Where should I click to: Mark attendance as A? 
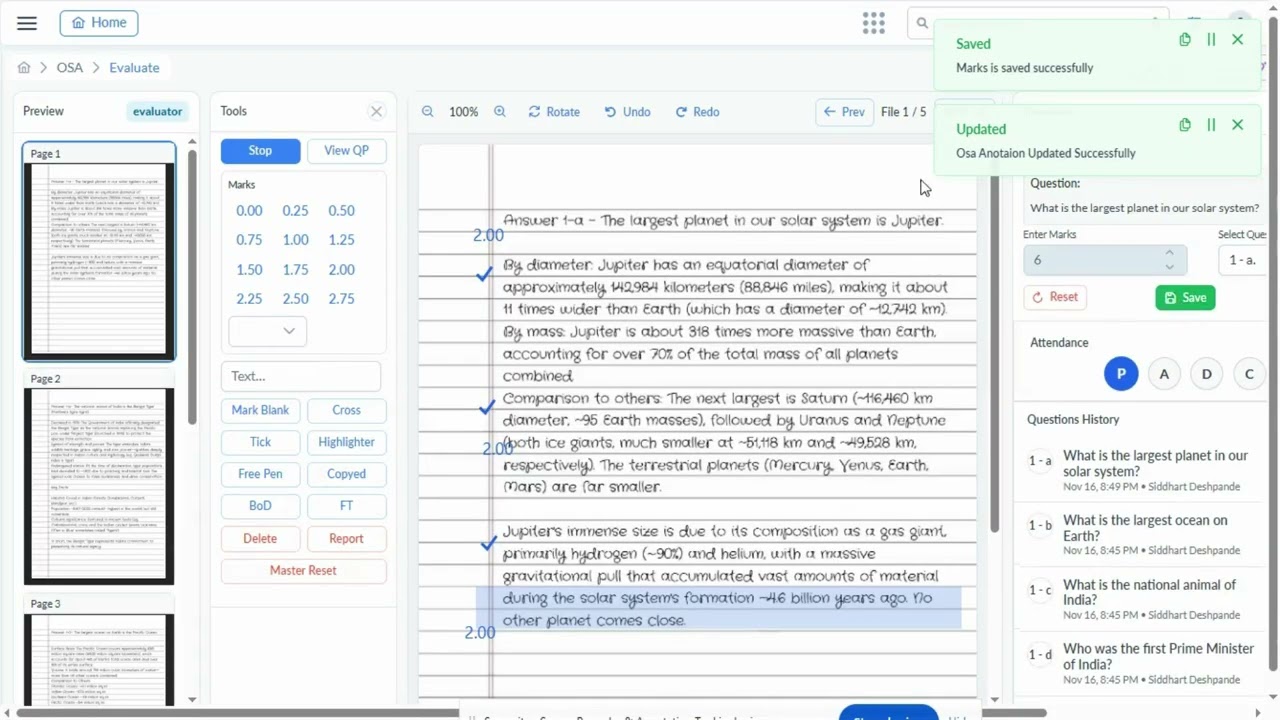[1164, 374]
